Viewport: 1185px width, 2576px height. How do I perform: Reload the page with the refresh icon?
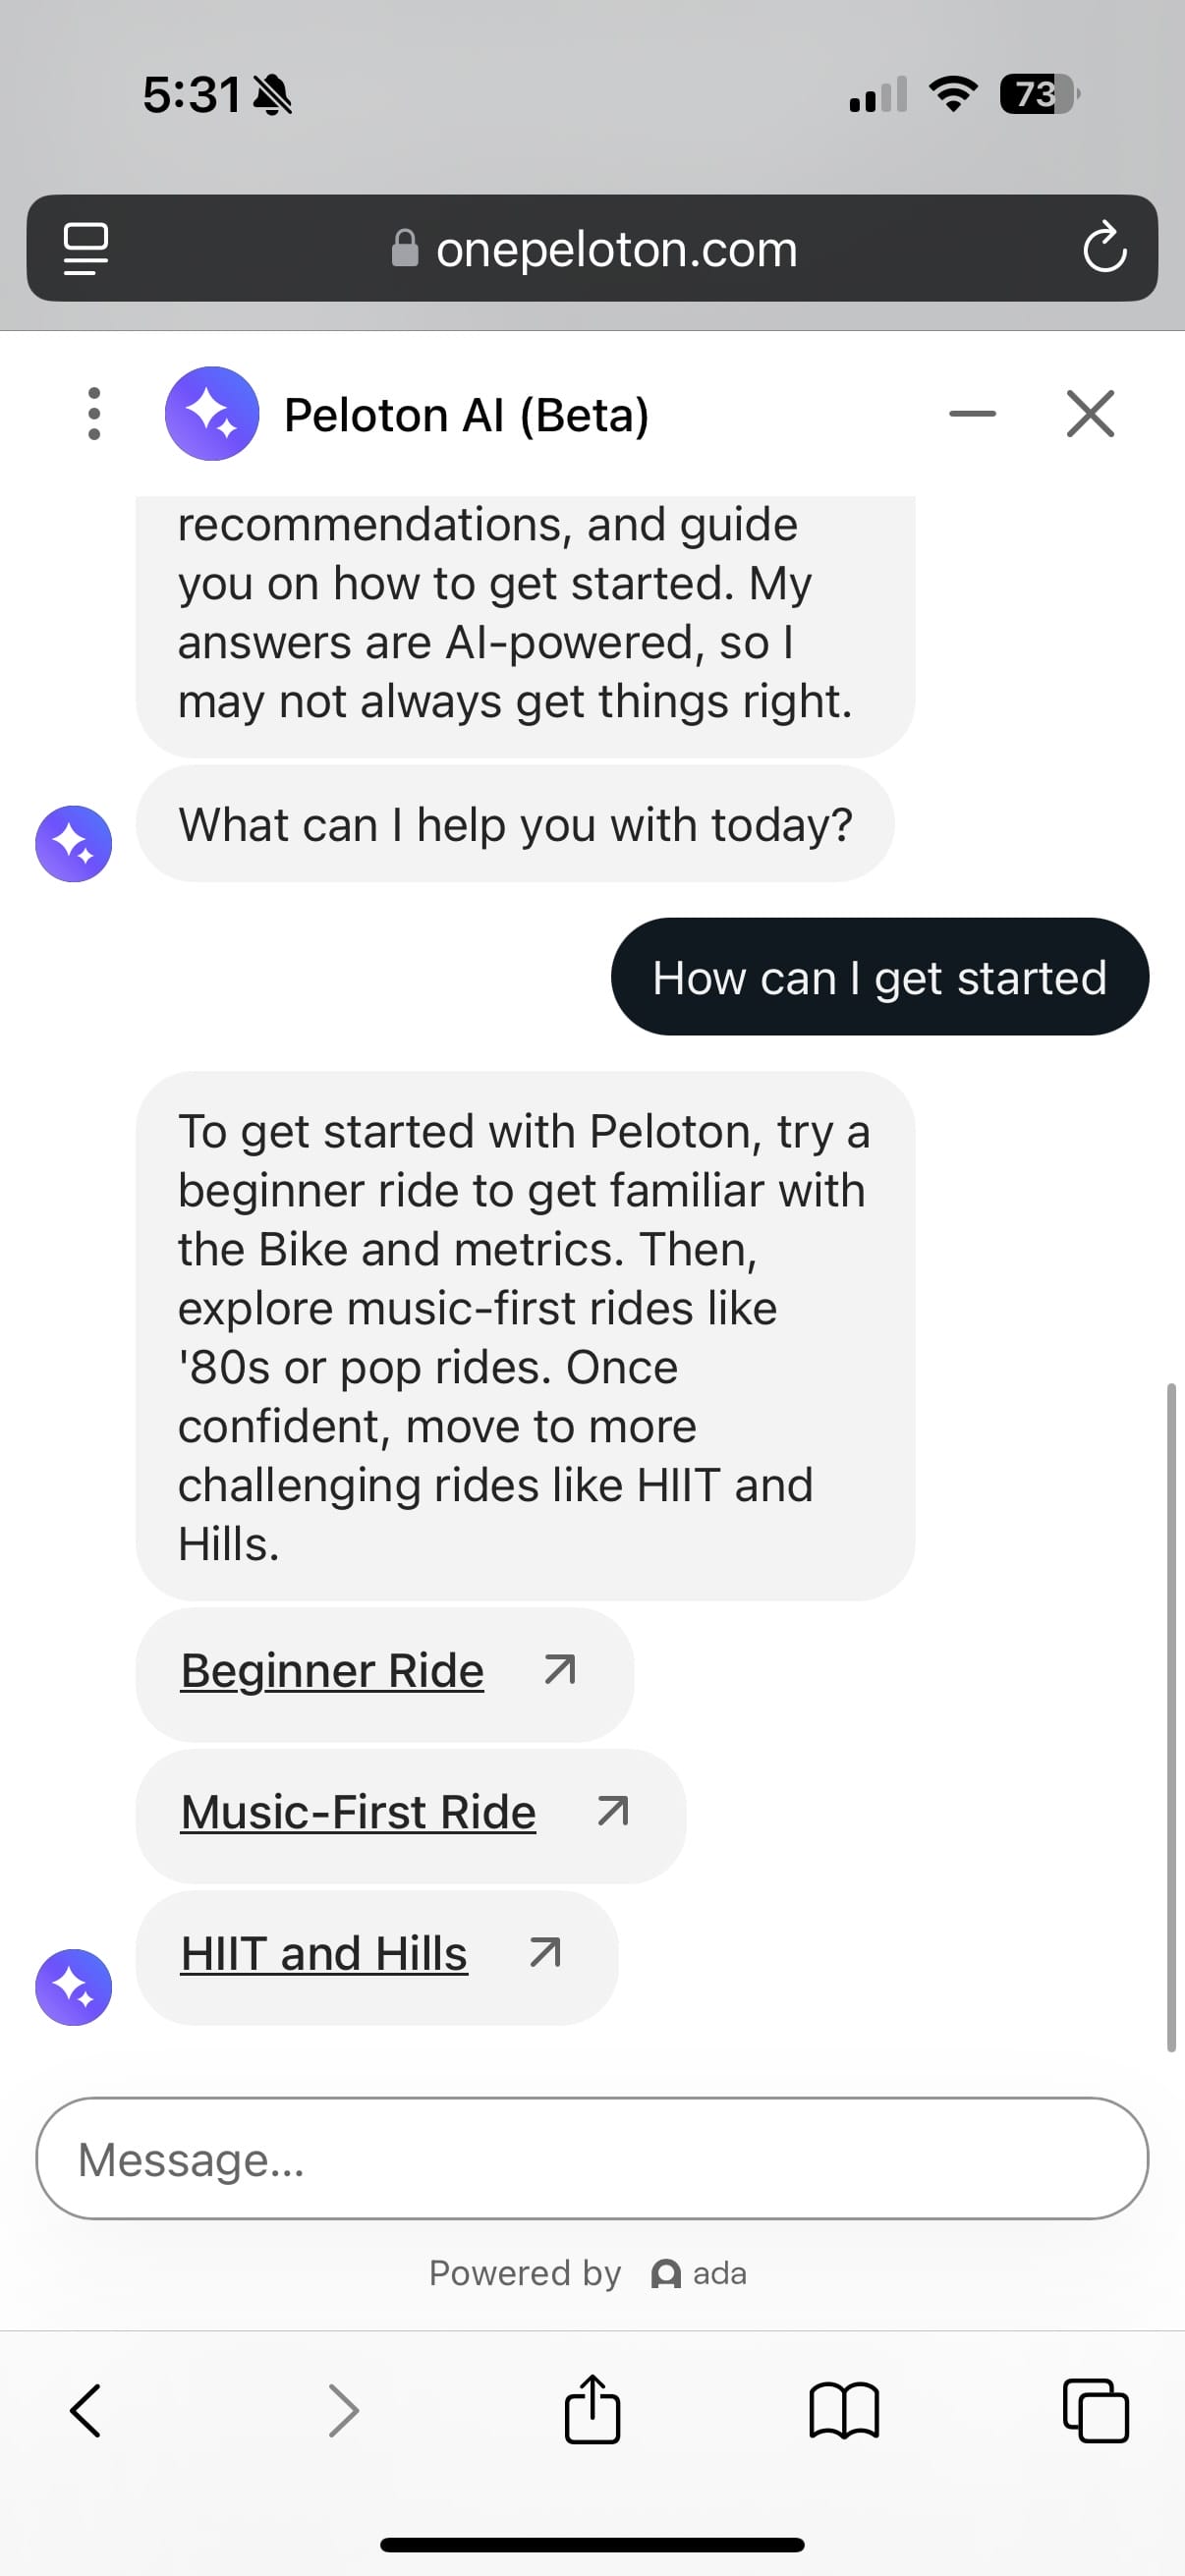[1104, 248]
